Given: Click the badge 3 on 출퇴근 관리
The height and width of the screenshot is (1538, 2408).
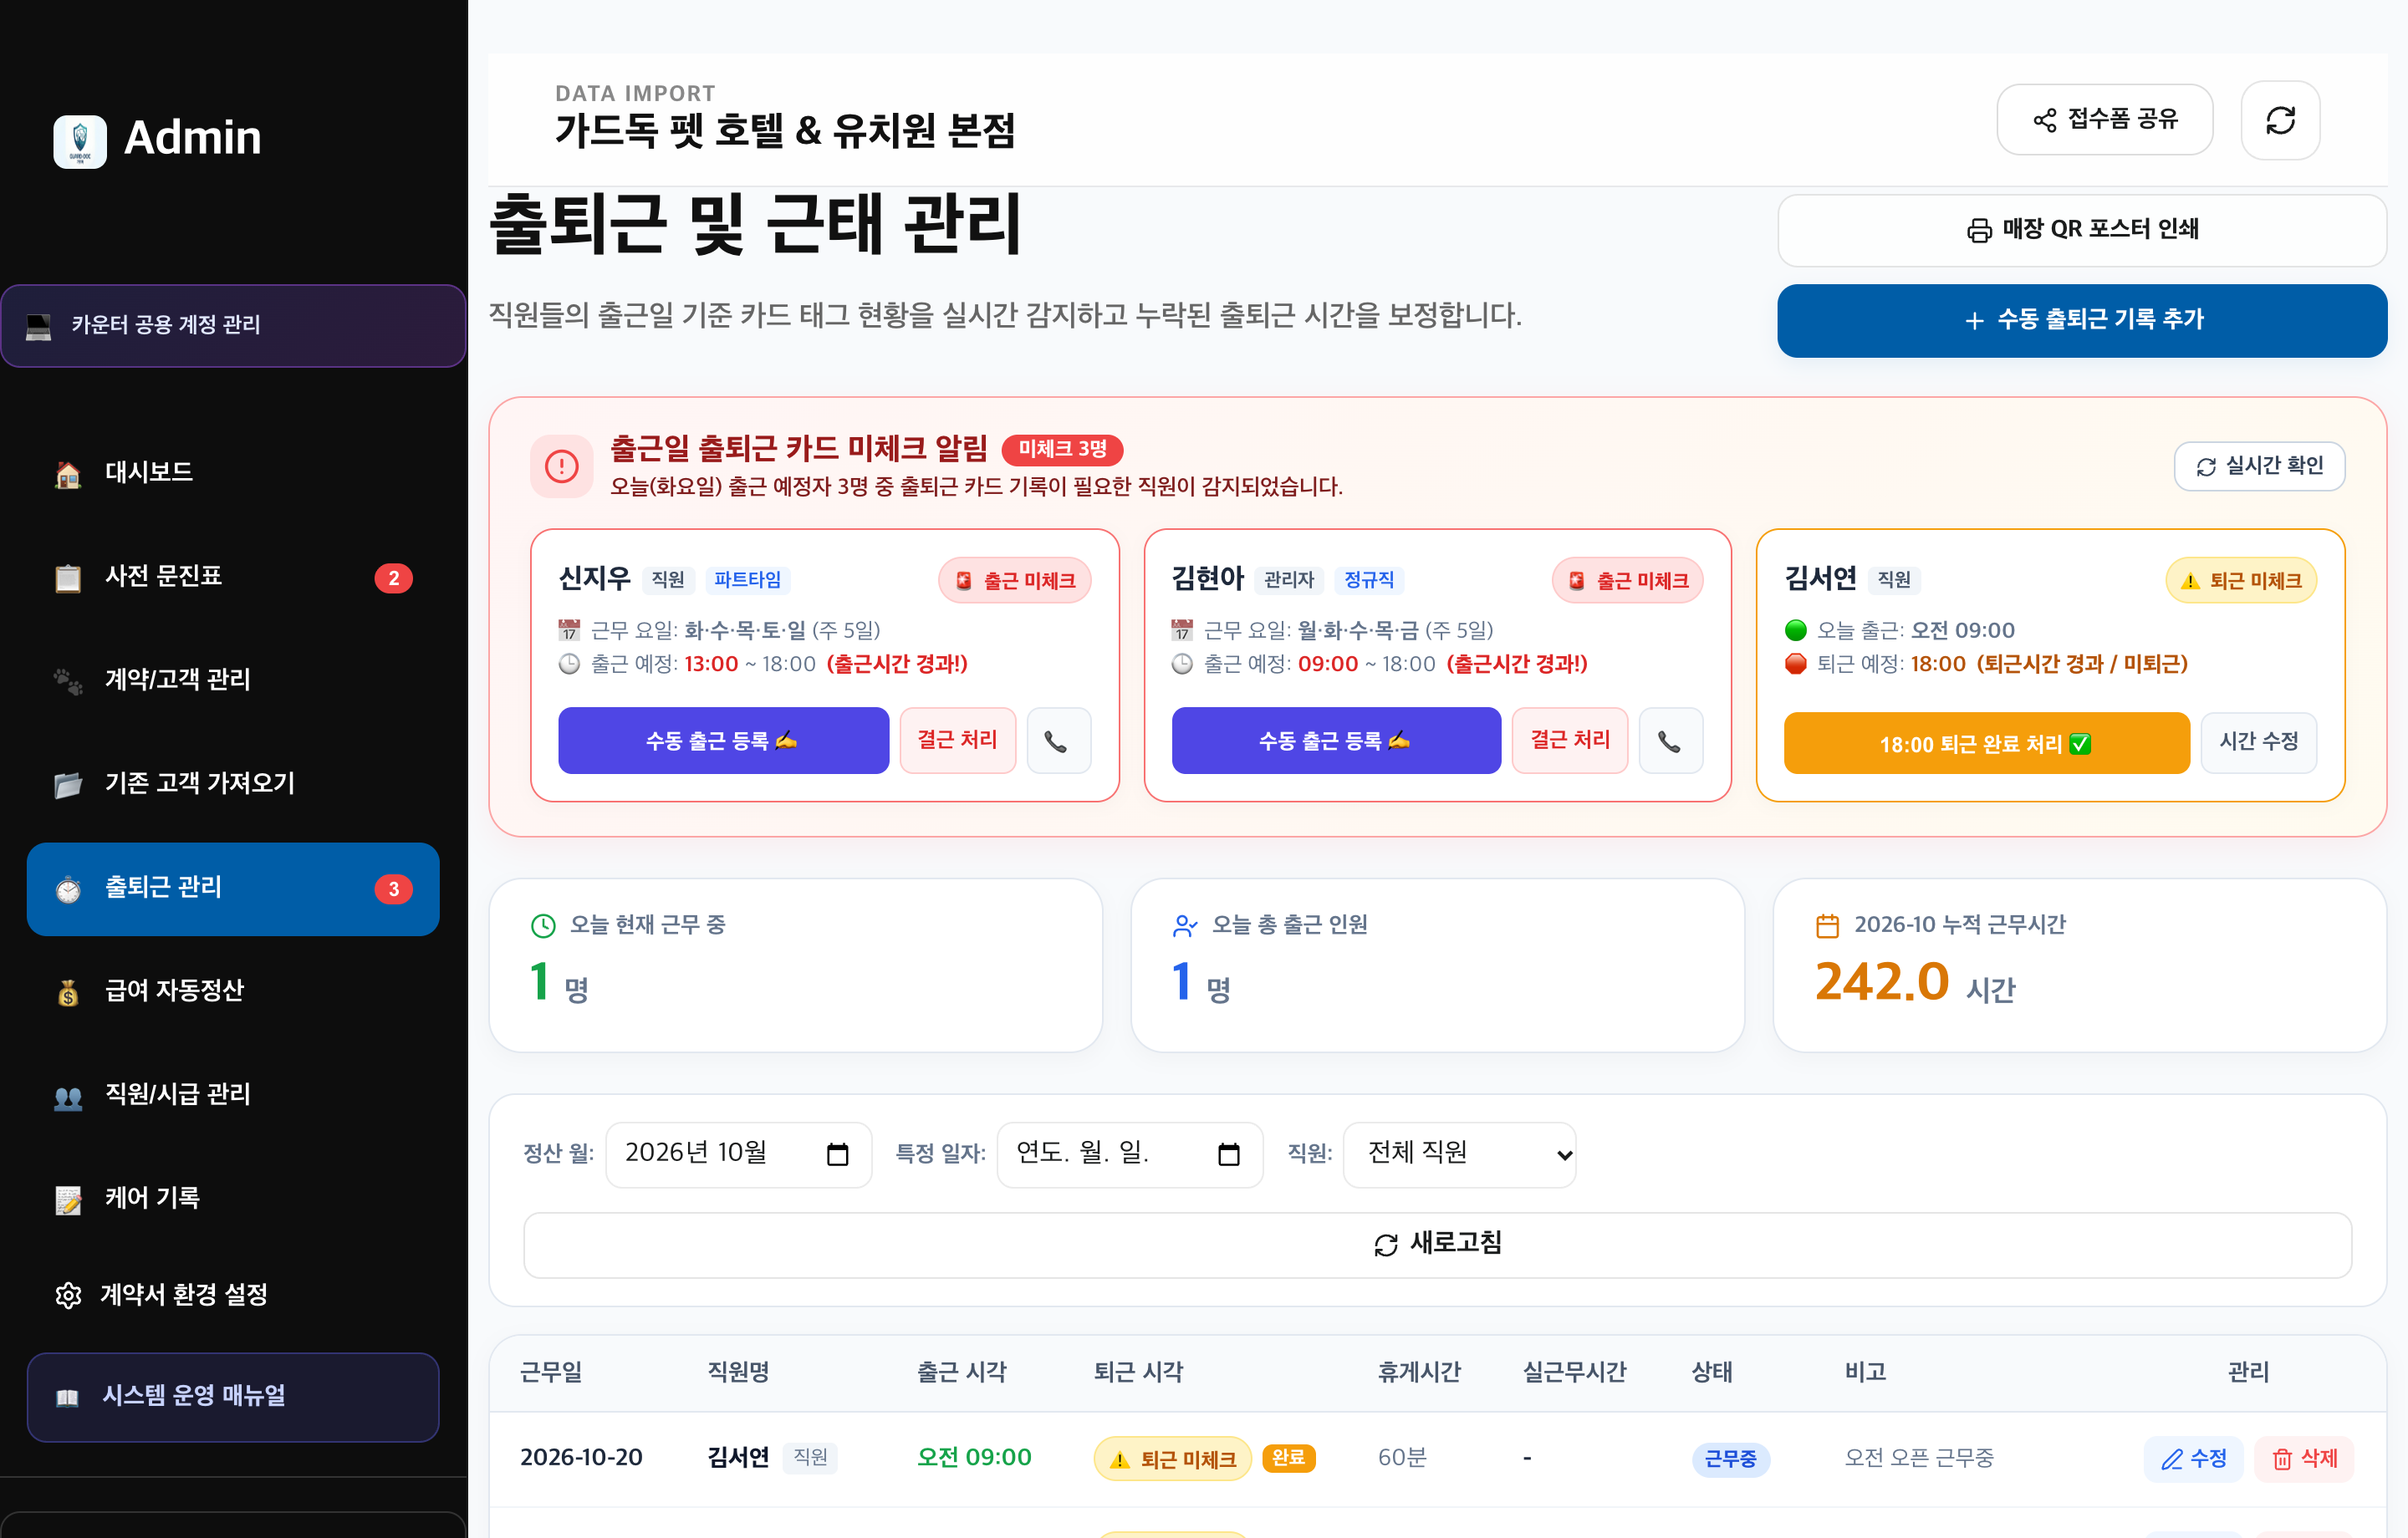Looking at the screenshot, I should (x=393, y=889).
